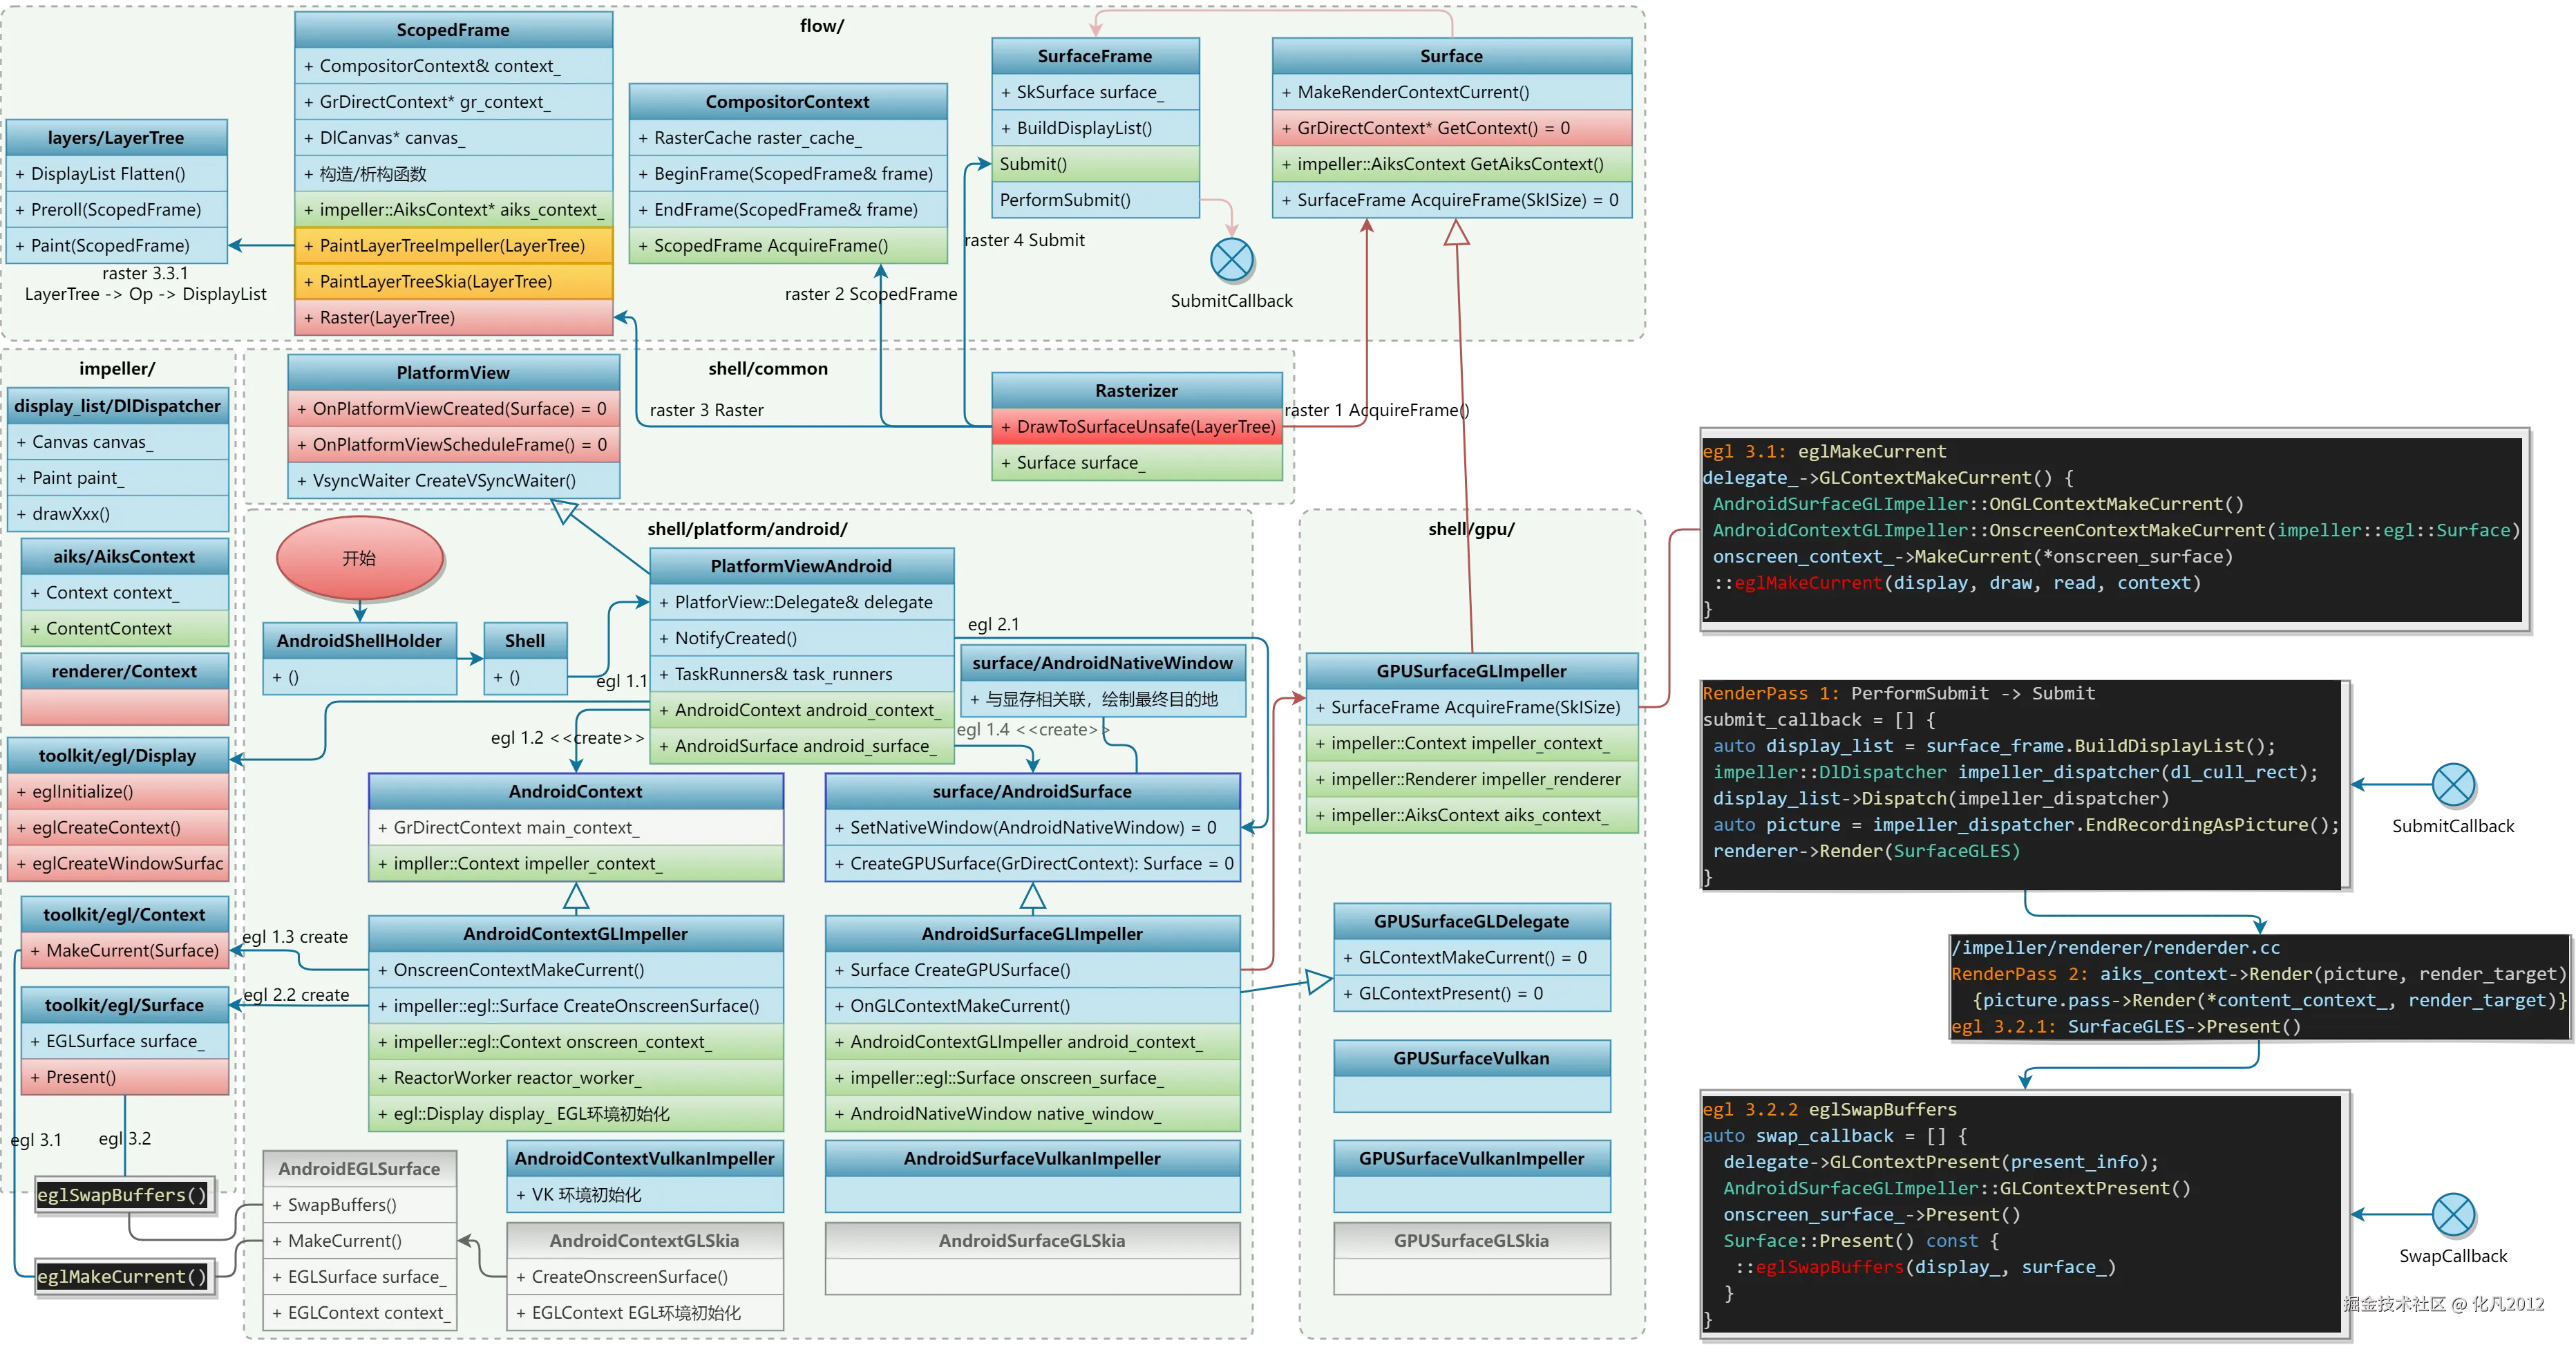
Task: Select DrawToSurfaceUnsafe(LayerTree) red row
Action: (x=1136, y=427)
